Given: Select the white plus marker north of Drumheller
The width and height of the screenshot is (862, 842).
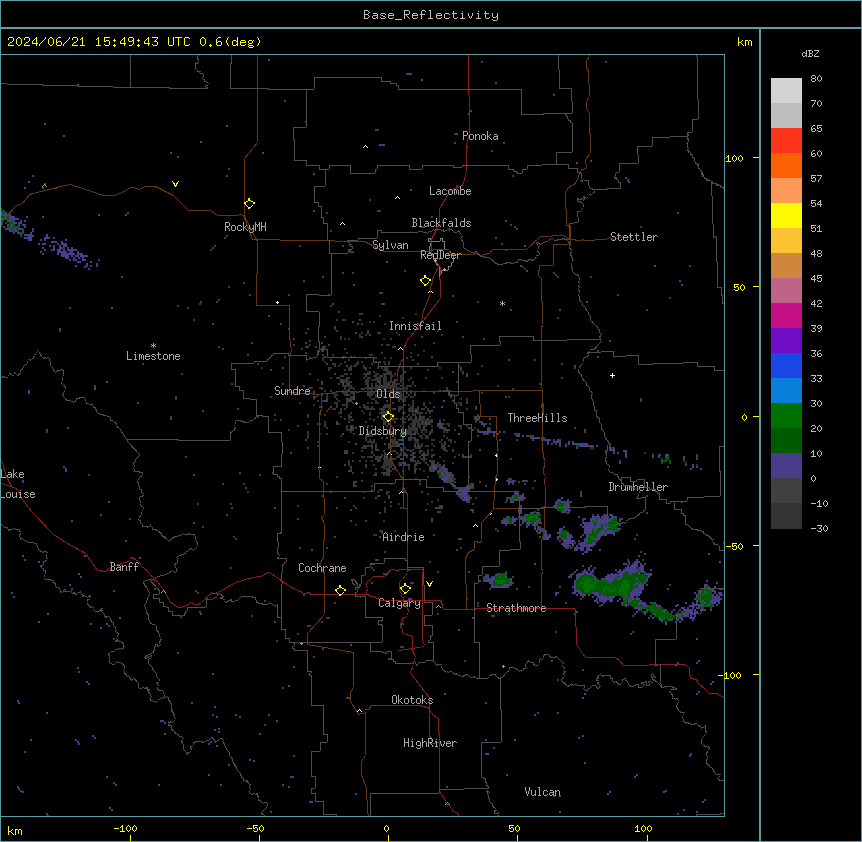Looking at the screenshot, I should 612,375.
